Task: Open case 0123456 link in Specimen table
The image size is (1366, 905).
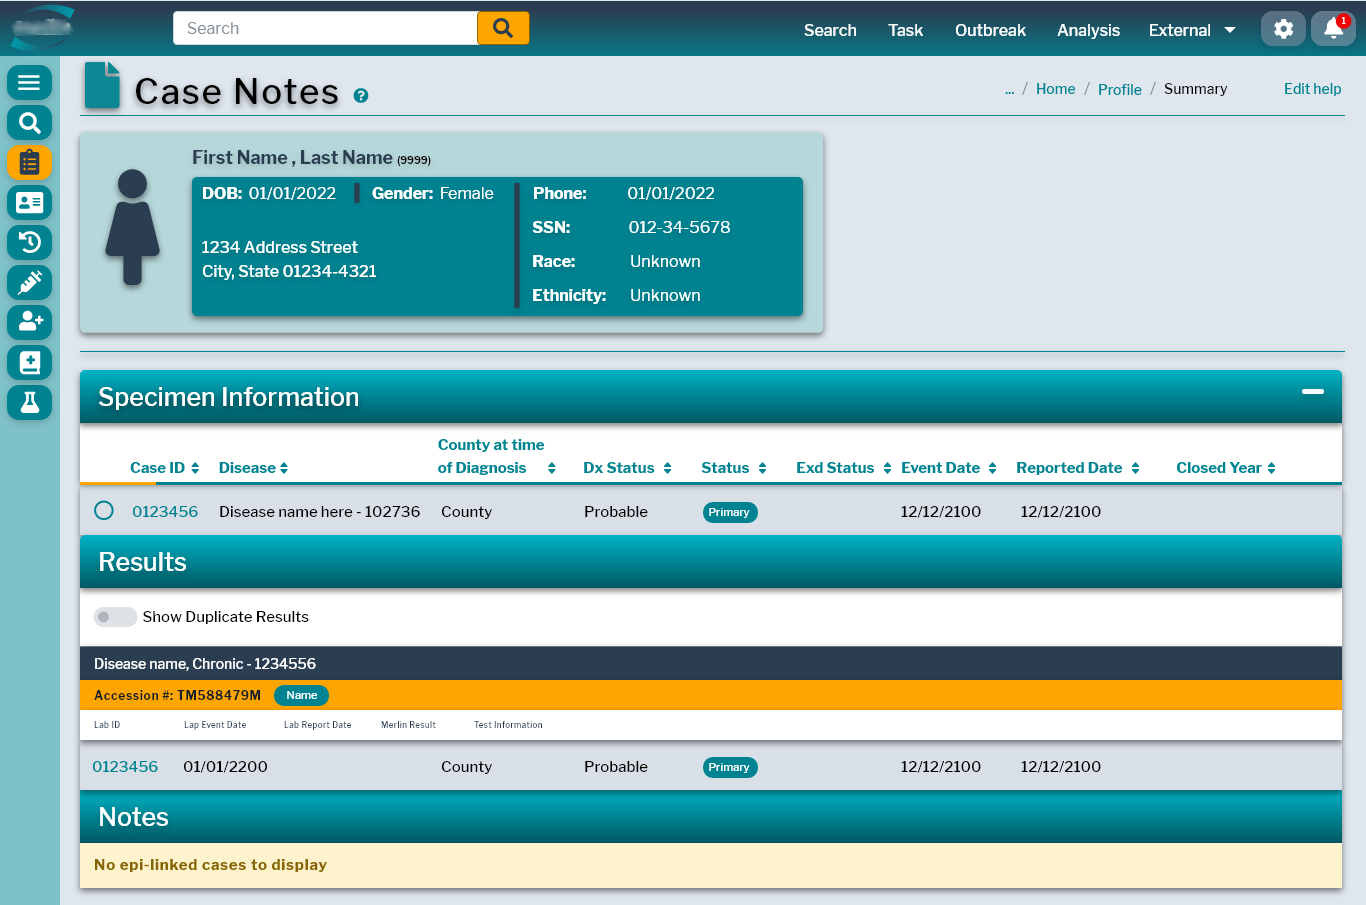Action: pos(165,511)
